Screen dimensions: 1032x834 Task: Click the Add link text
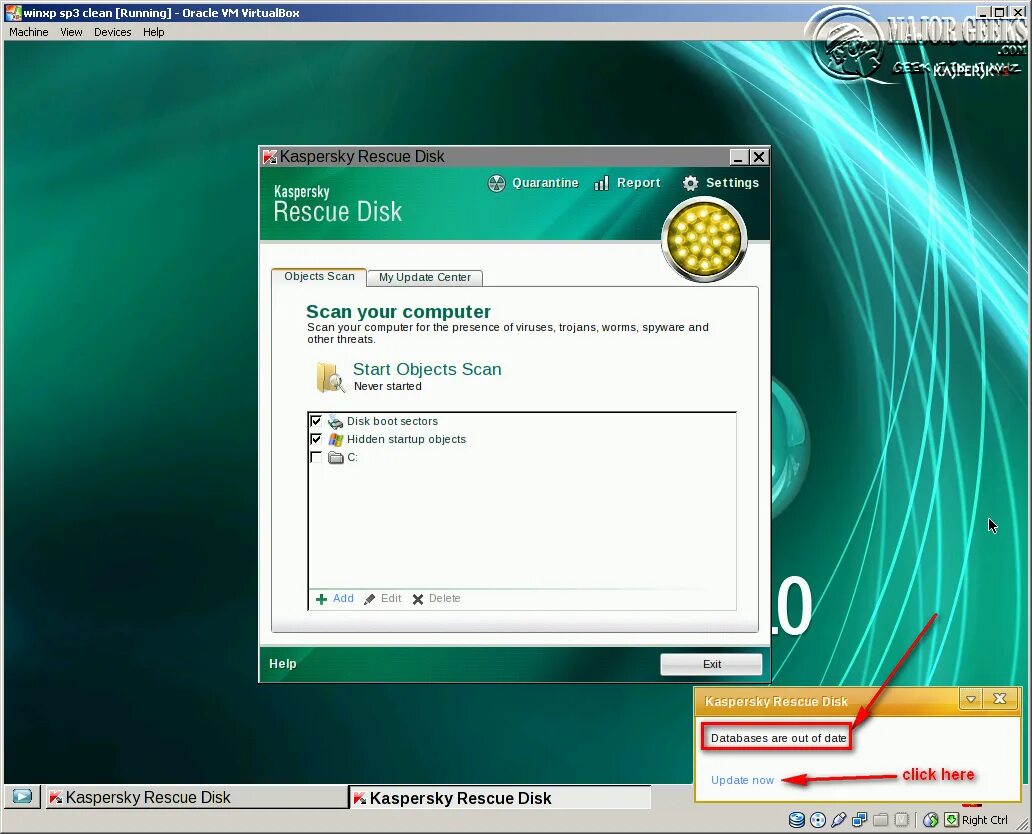coord(343,598)
